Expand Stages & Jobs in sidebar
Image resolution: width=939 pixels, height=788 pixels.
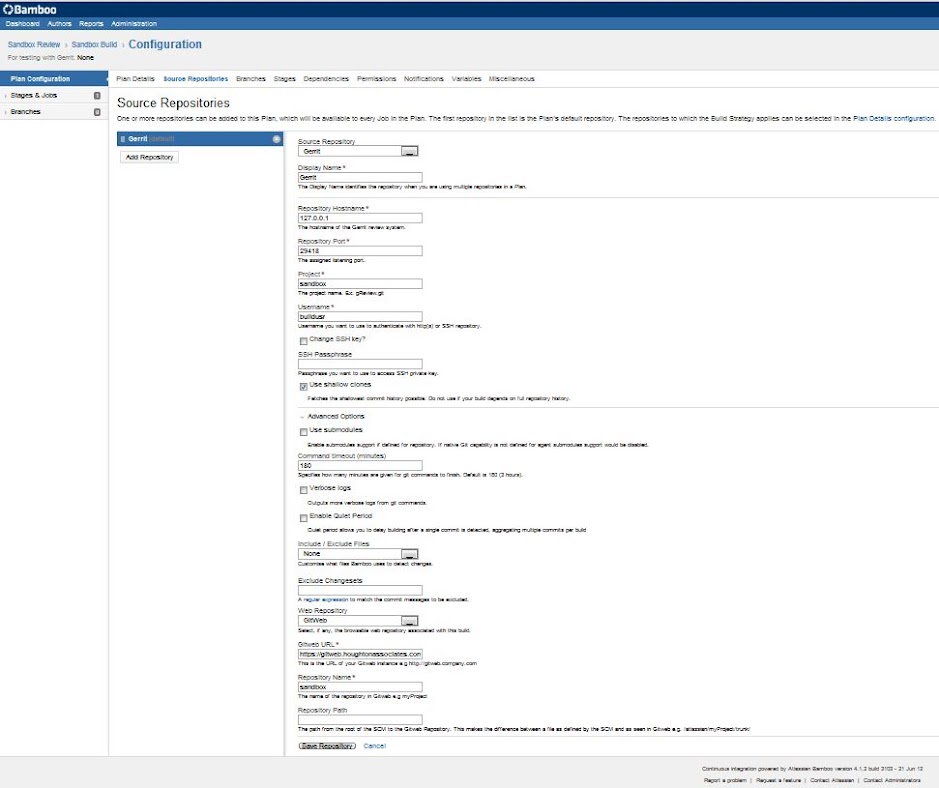[34, 95]
